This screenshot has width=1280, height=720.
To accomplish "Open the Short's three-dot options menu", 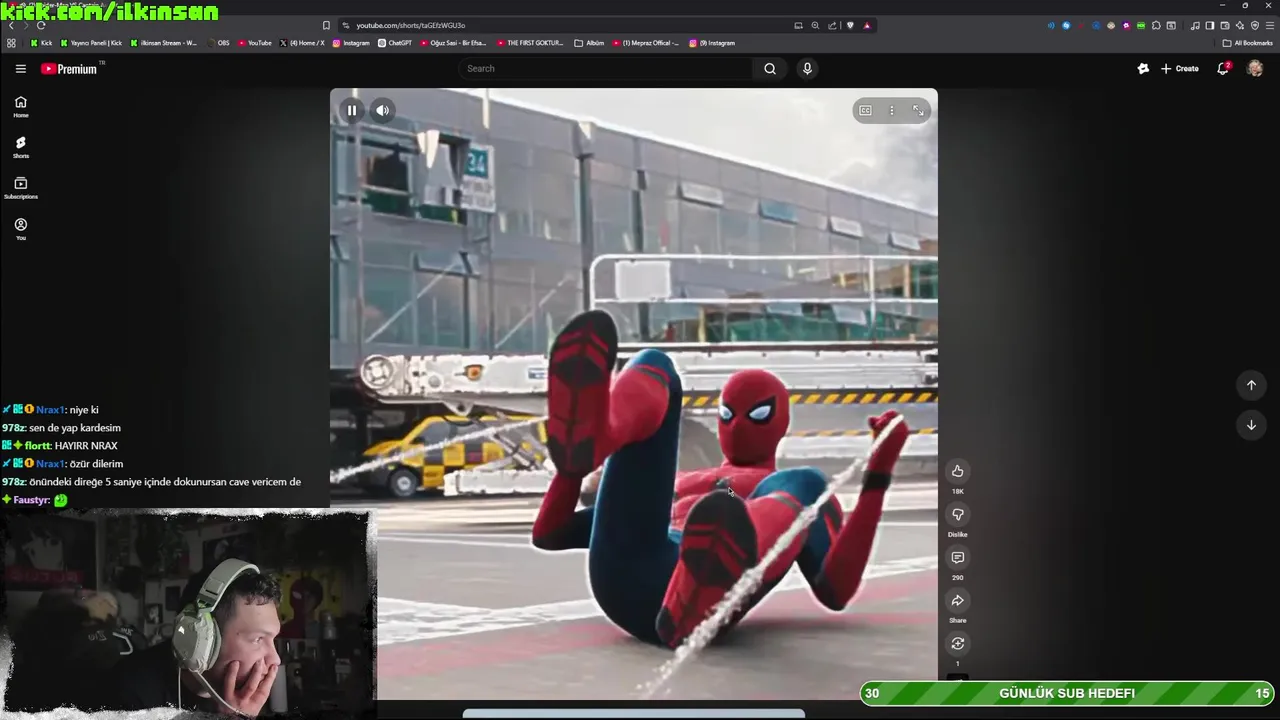I will [x=892, y=111].
